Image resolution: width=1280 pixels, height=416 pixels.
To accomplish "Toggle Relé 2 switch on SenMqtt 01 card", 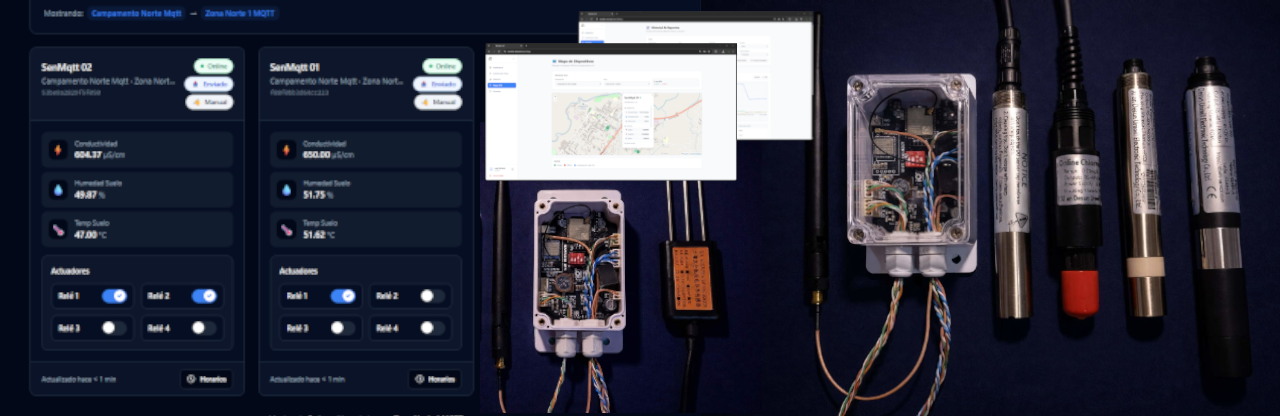I will coord(433,296).
